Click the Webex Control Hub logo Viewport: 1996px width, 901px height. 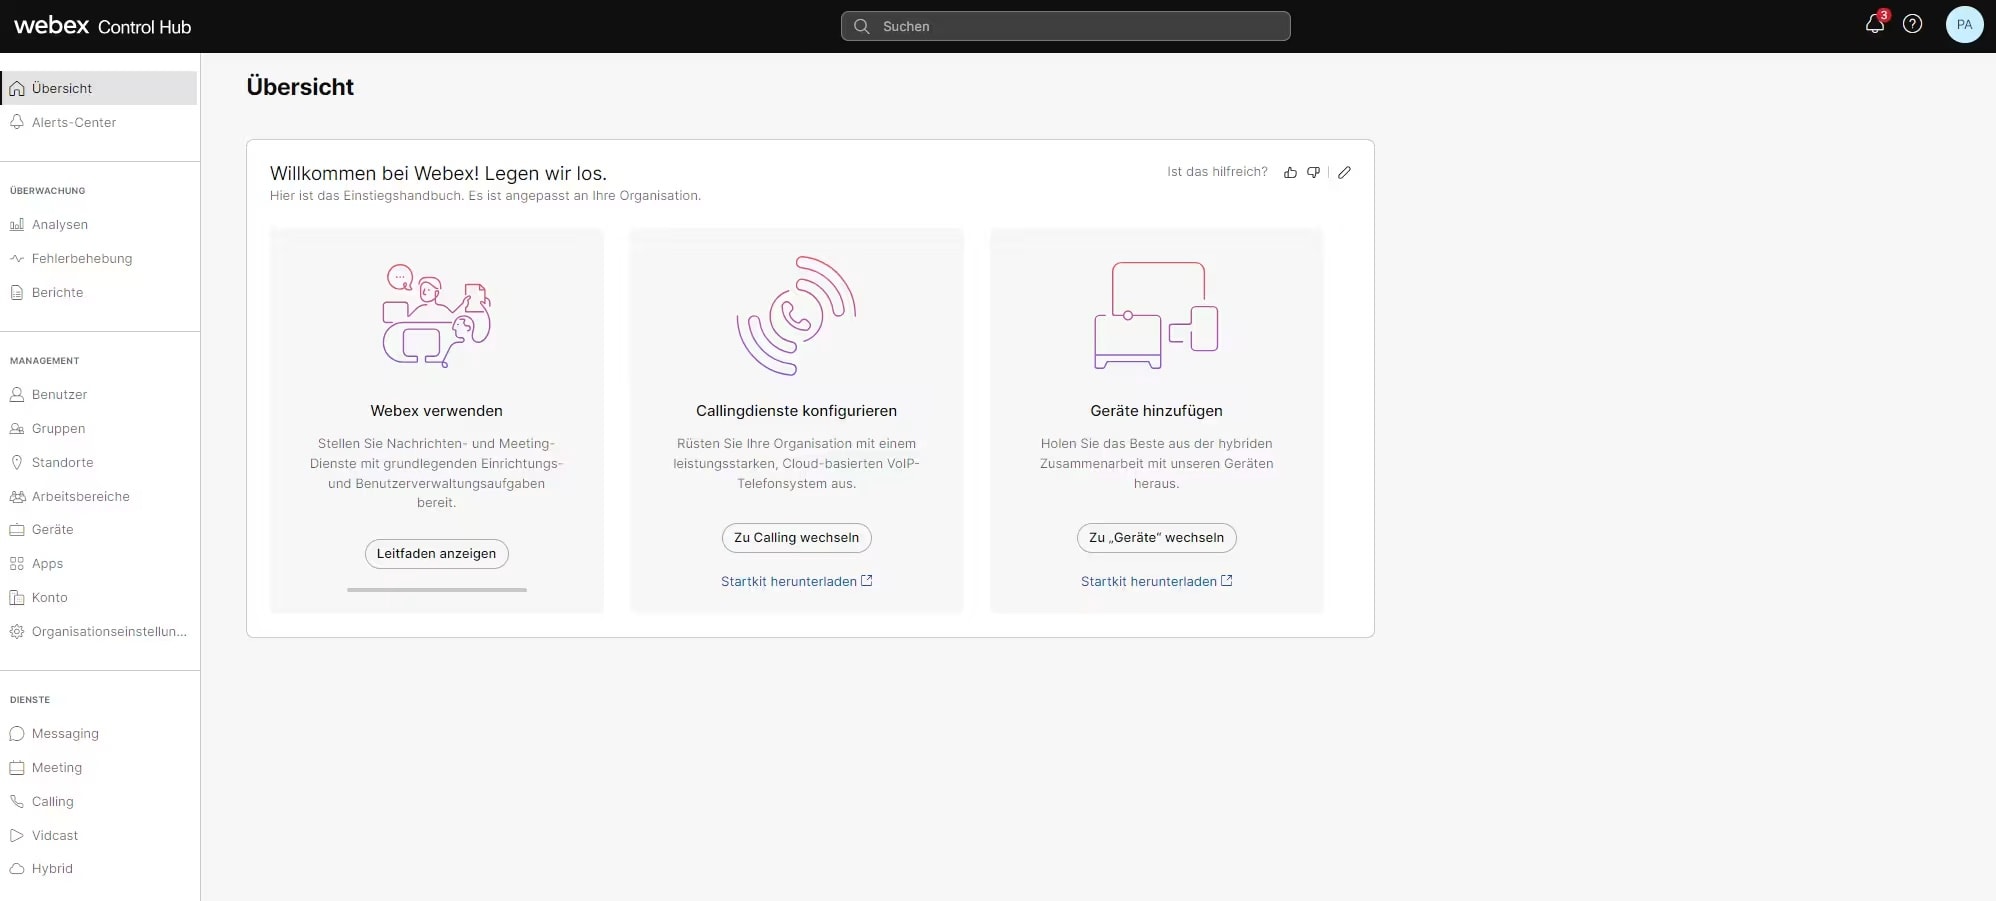pos(102,26)
